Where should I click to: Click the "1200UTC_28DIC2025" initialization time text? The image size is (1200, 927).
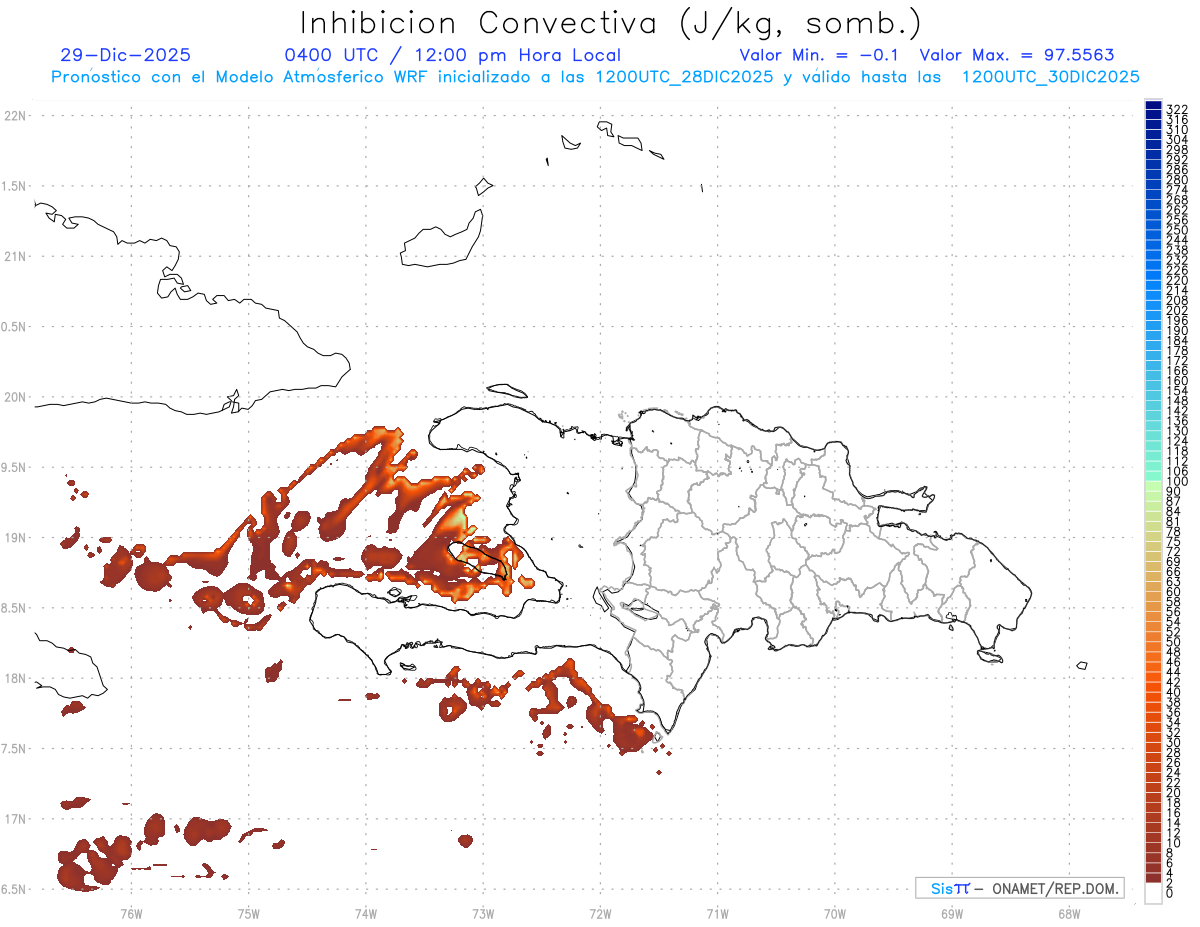click(x=684, y=77)
